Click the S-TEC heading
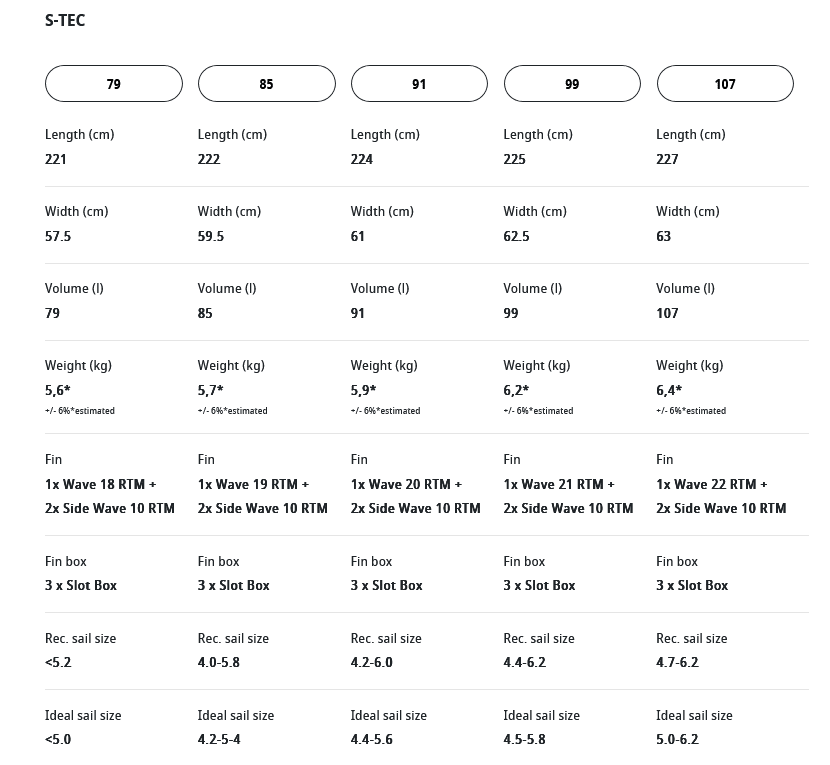 click(65, 20)
